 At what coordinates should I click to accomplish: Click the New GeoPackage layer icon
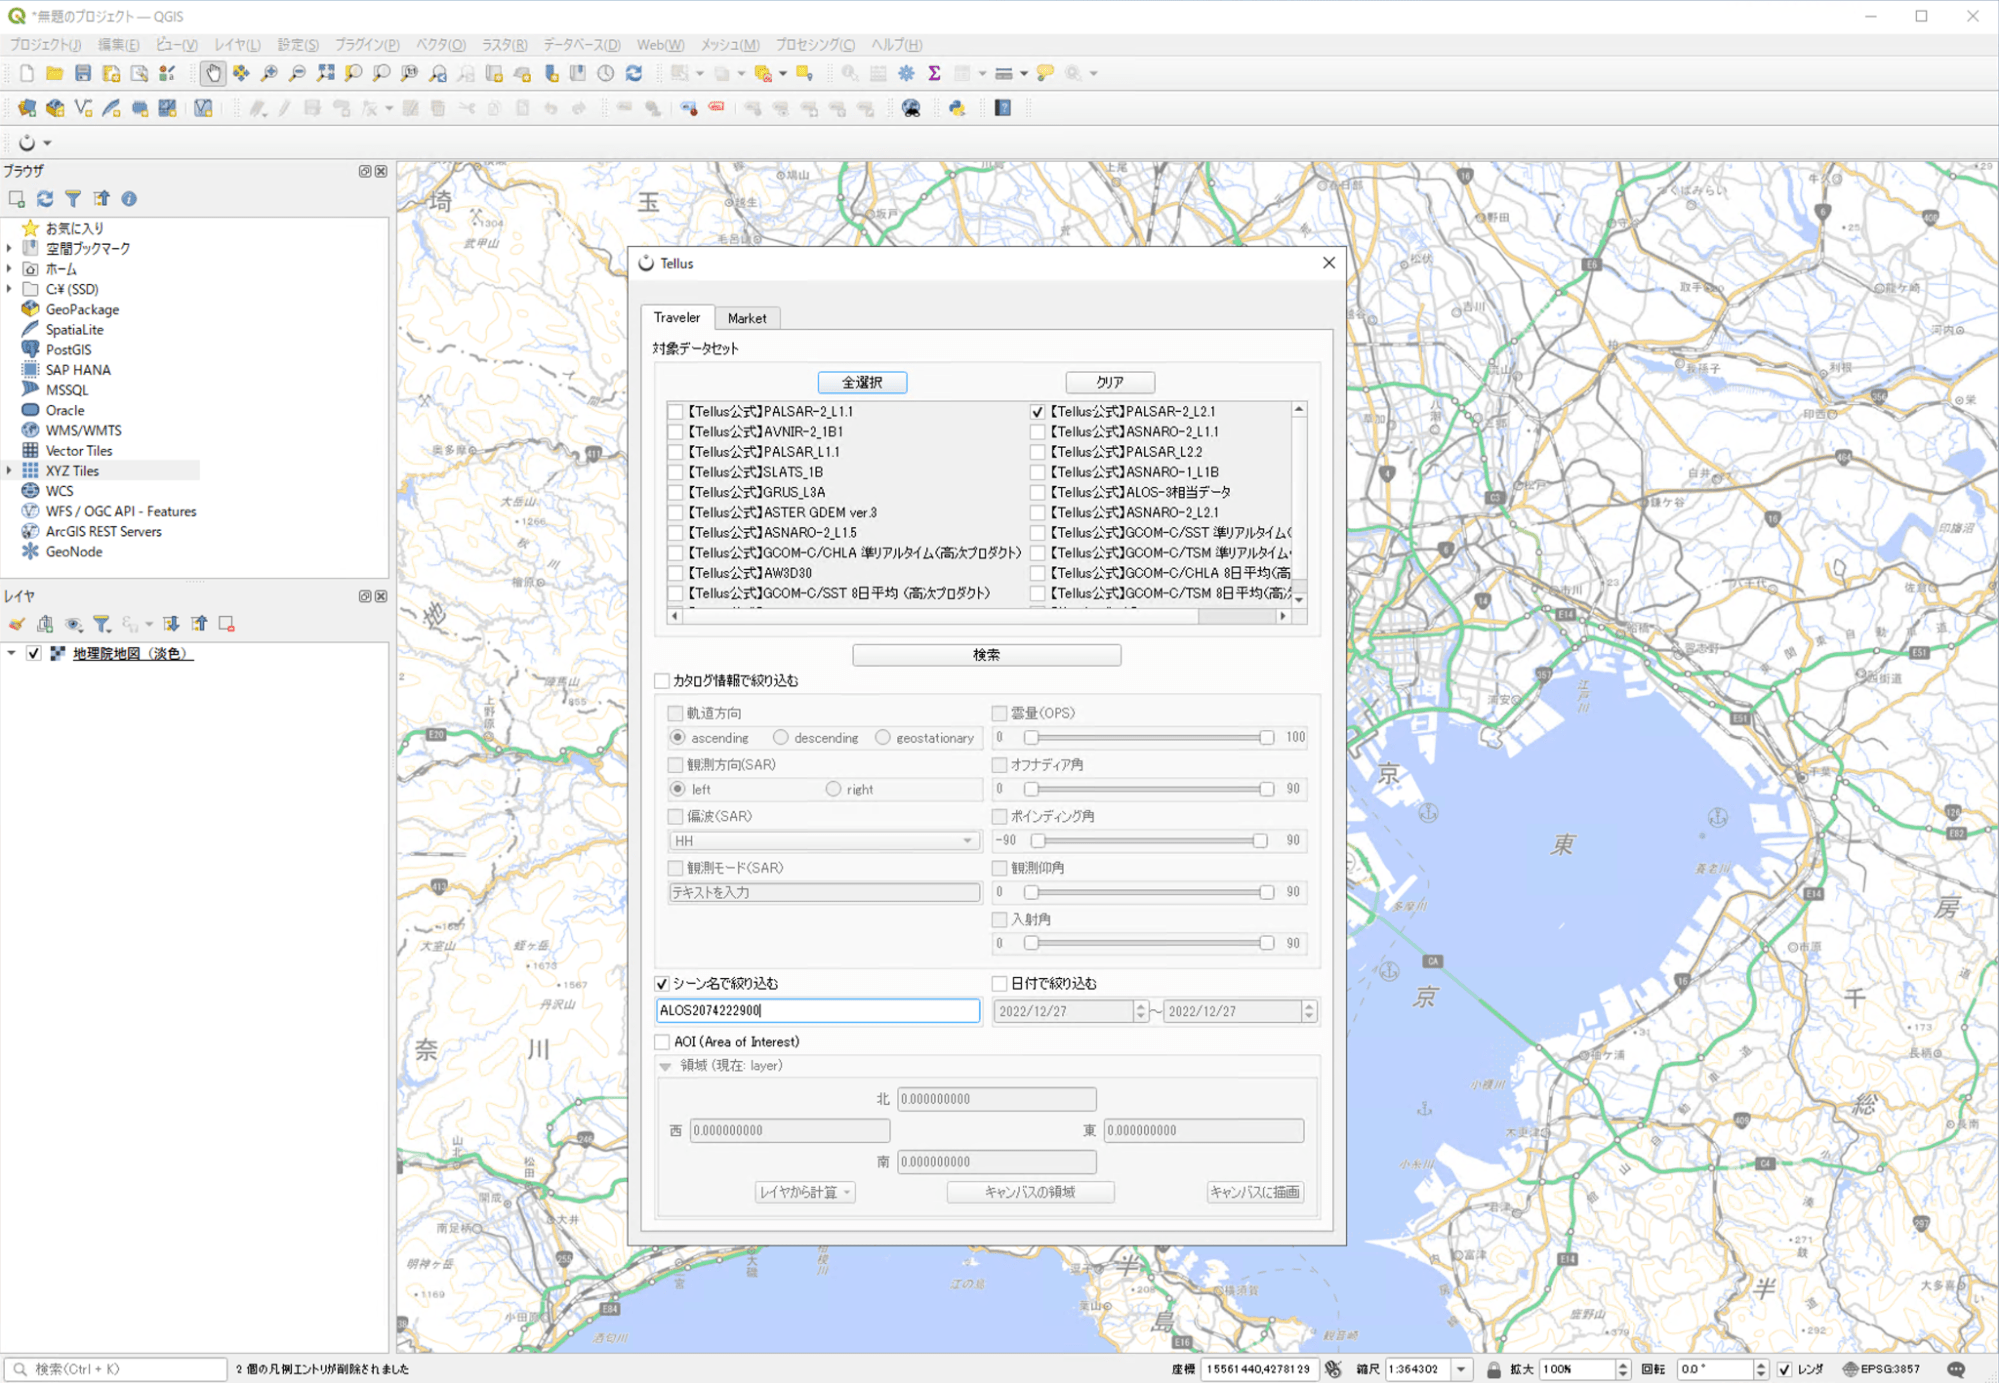tap(55, 108)
